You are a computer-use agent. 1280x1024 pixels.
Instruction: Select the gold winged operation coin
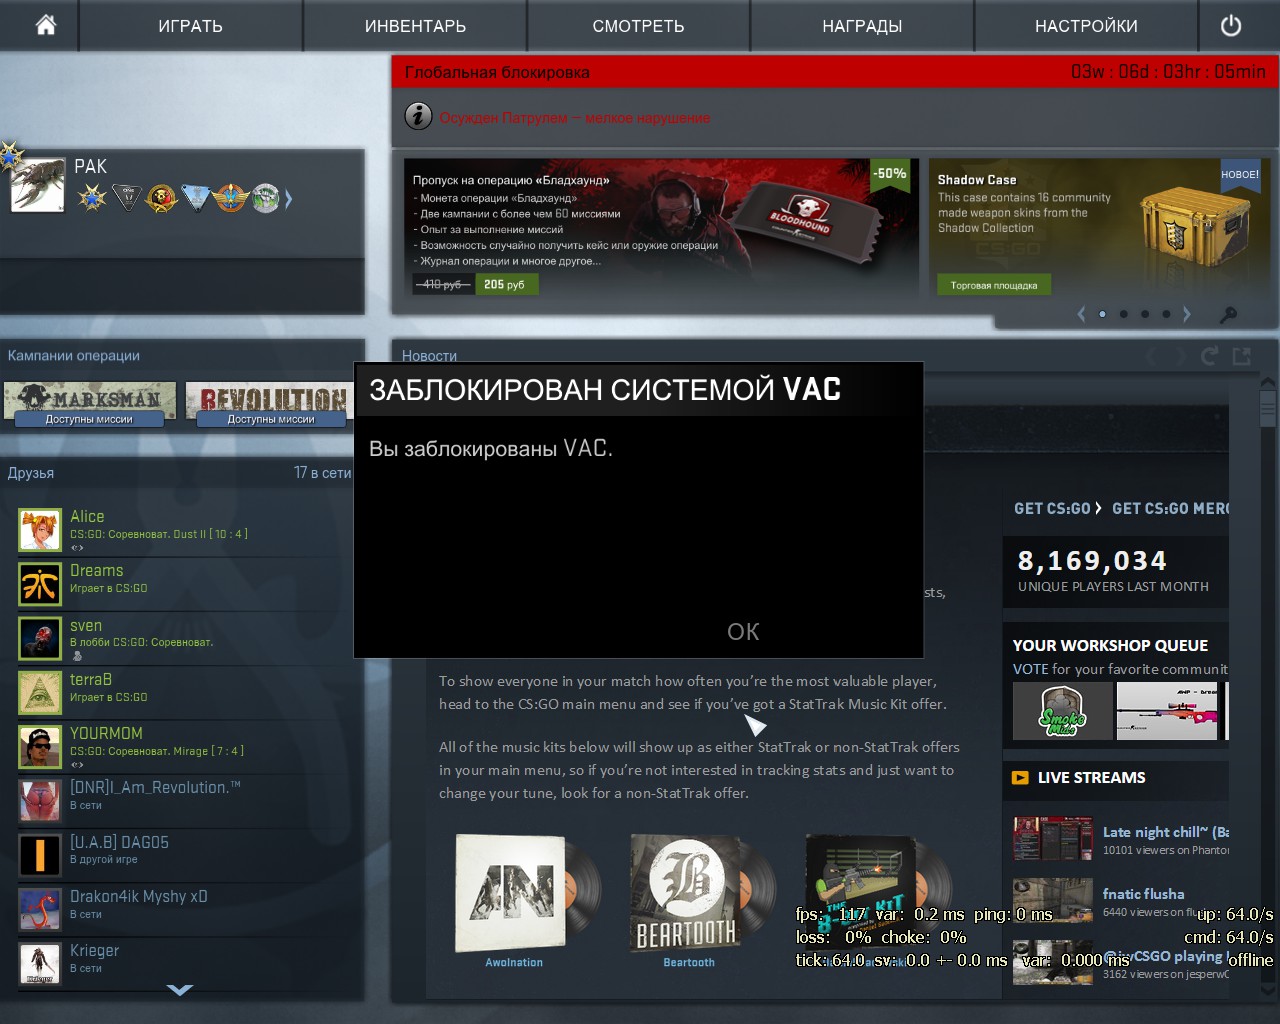click(x=231, y=198)
